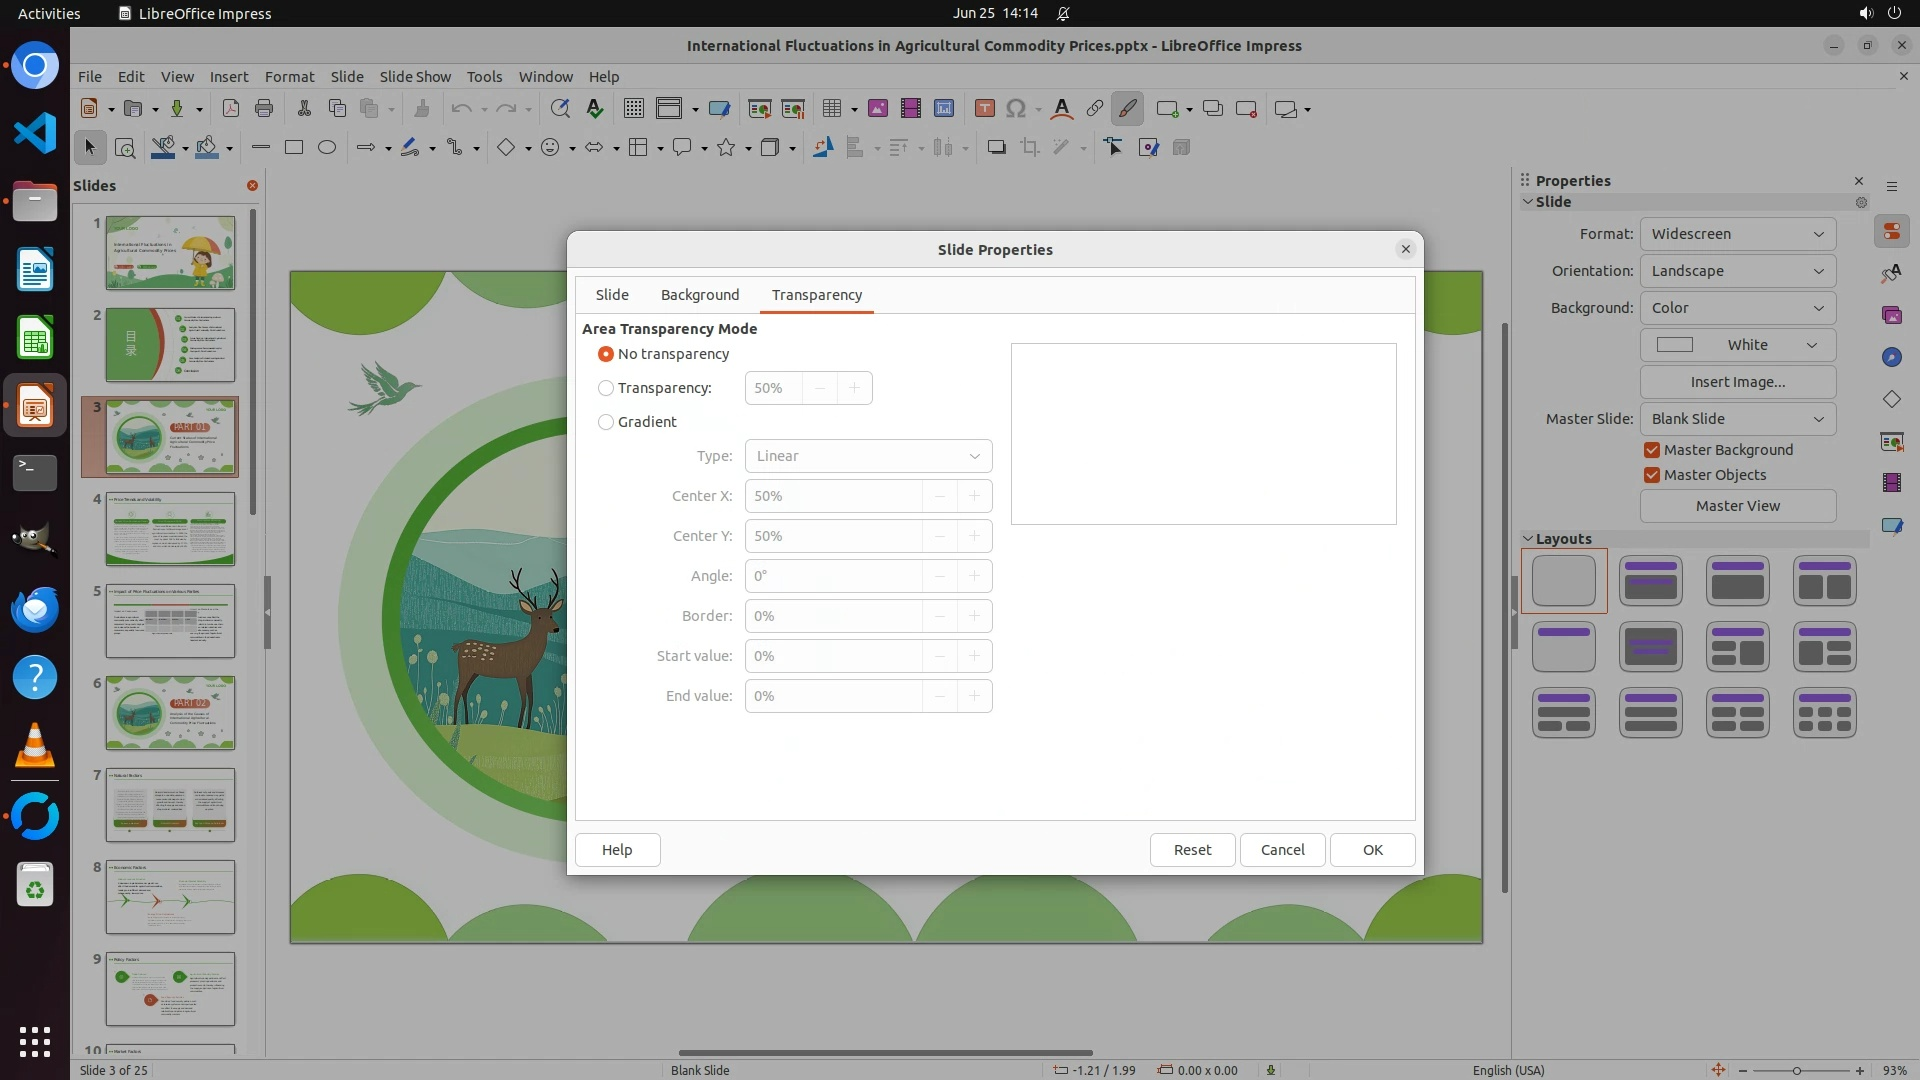Image resolution: width=1920 pixels, height=1080 pixels.
Task: Select the Transparency radio button
Action: click(606, 388)
